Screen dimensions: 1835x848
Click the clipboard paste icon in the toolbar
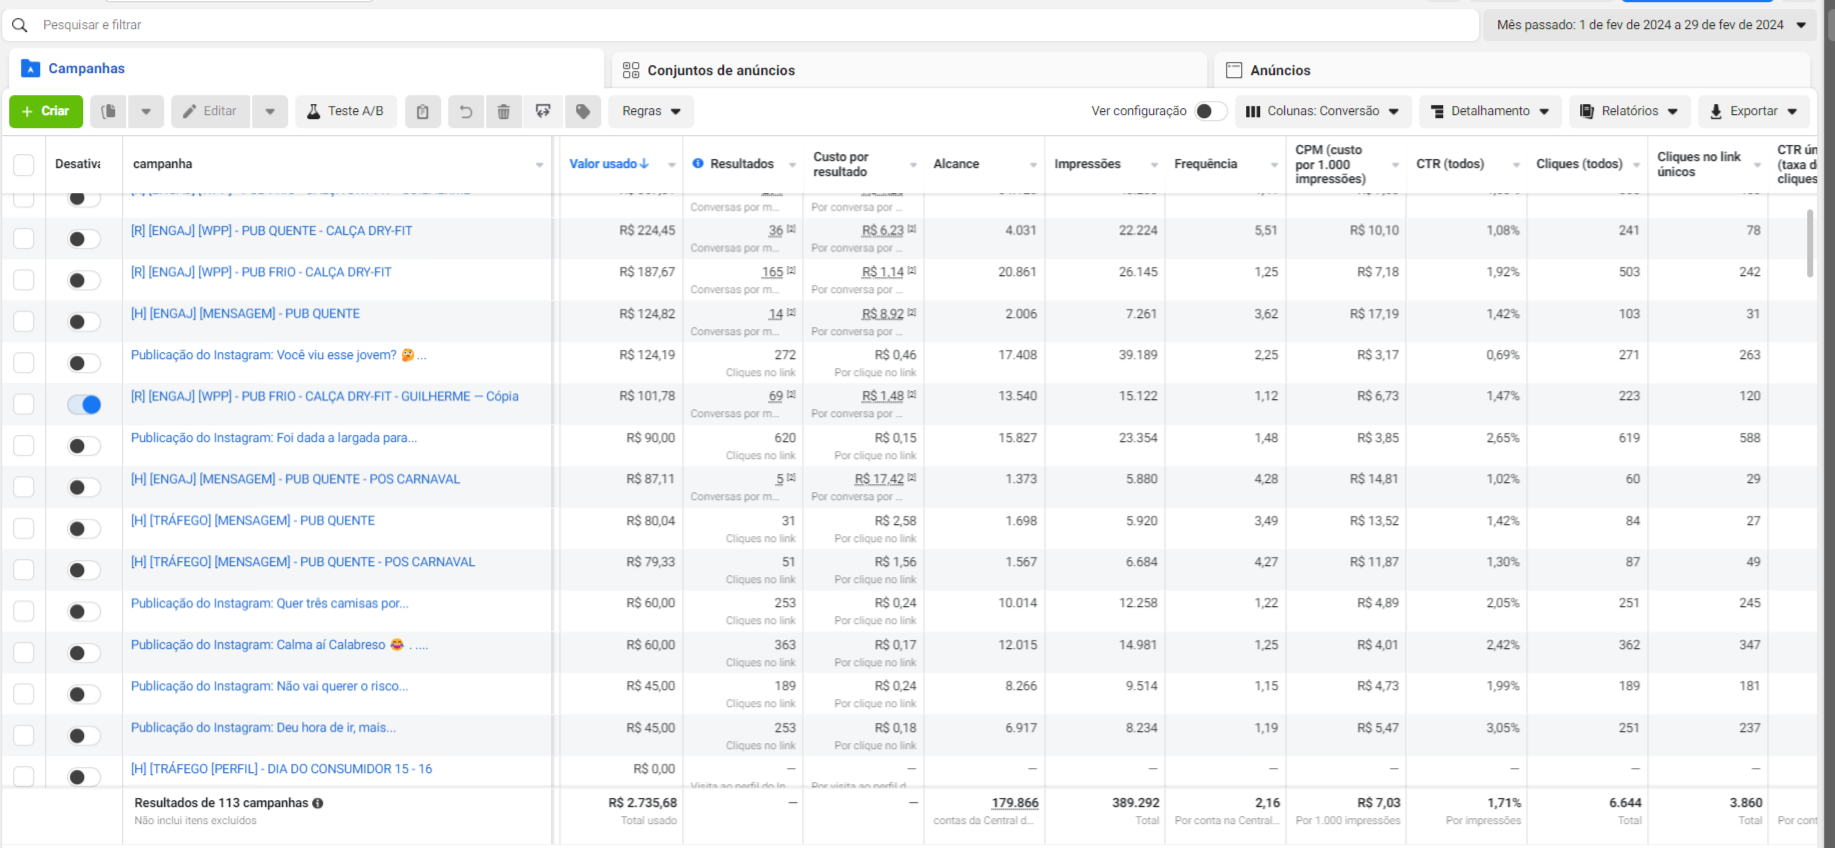[x=423, y=111]
